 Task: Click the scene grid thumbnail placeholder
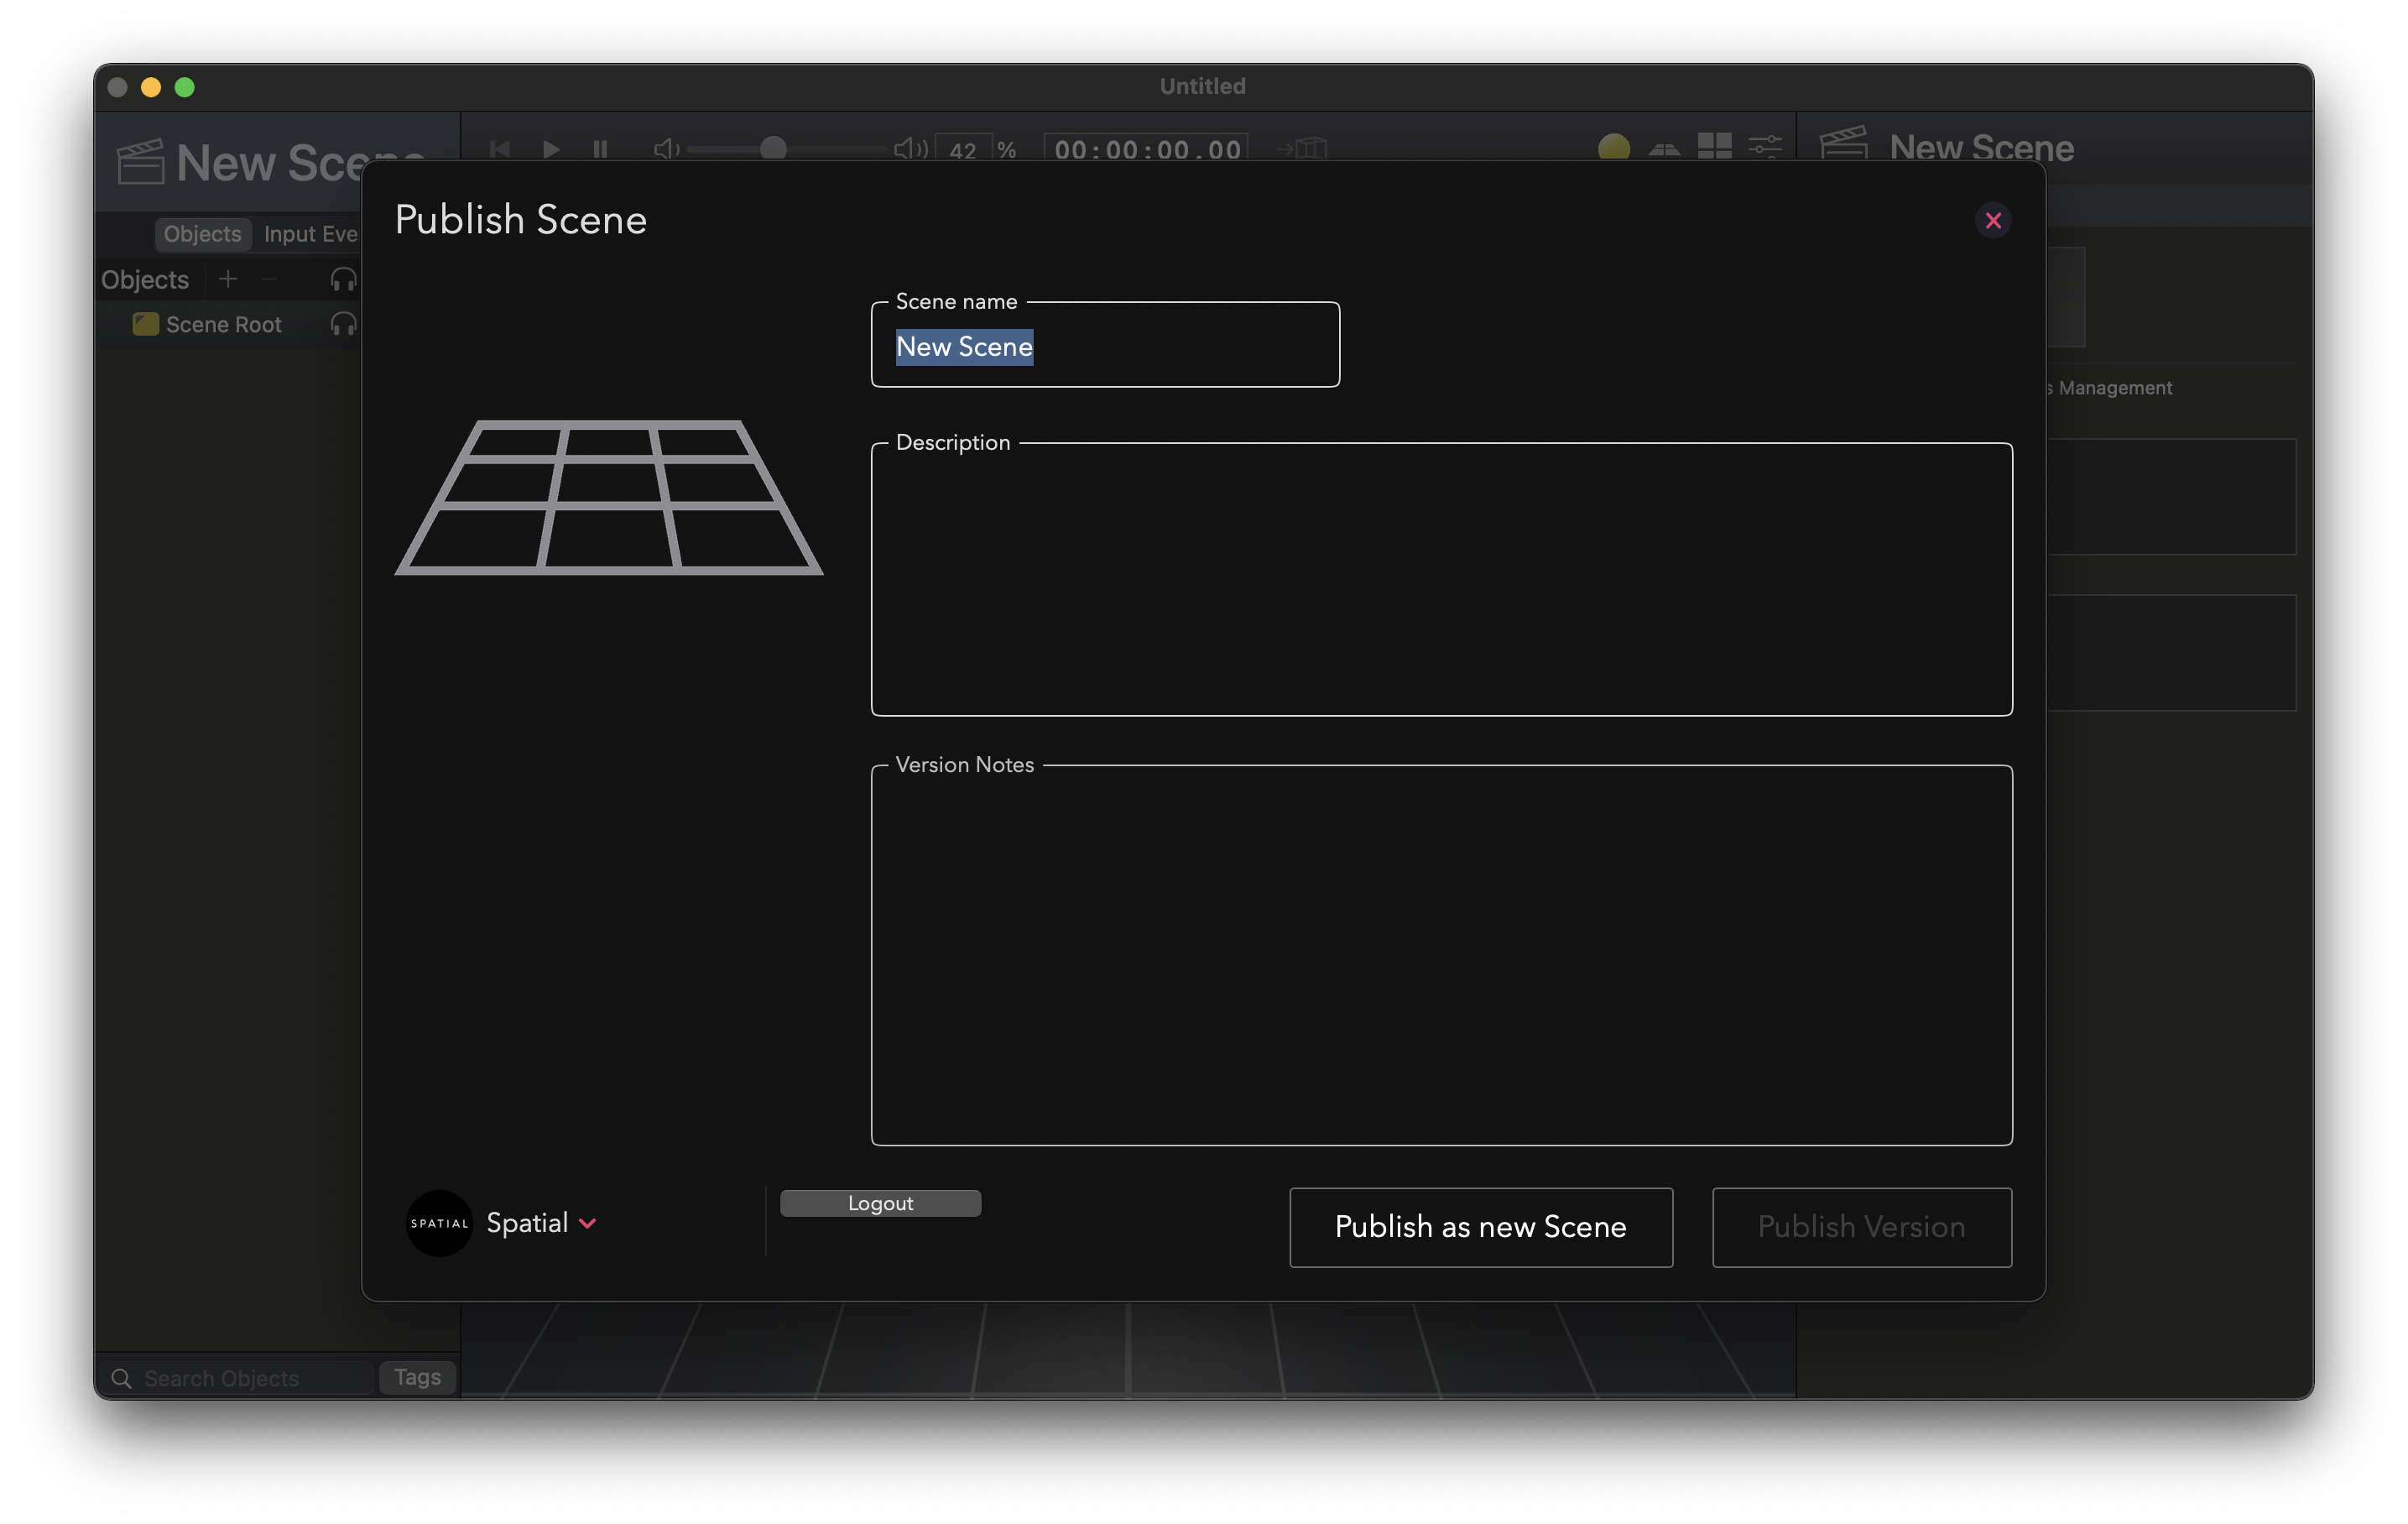(x=609, y=498)
